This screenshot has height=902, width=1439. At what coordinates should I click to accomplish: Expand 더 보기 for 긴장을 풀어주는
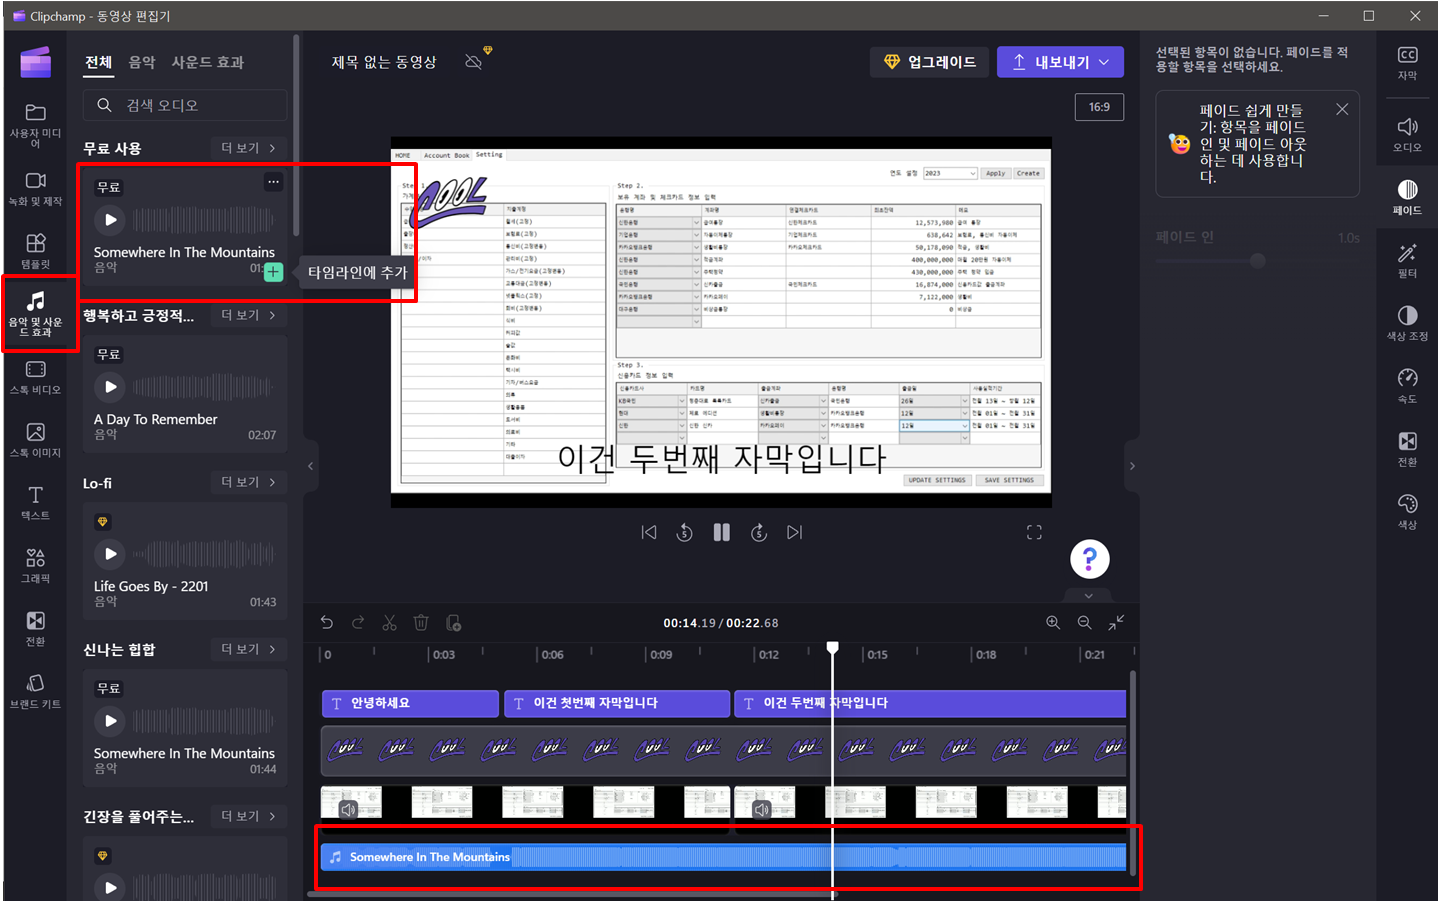[x=249, y=816]
